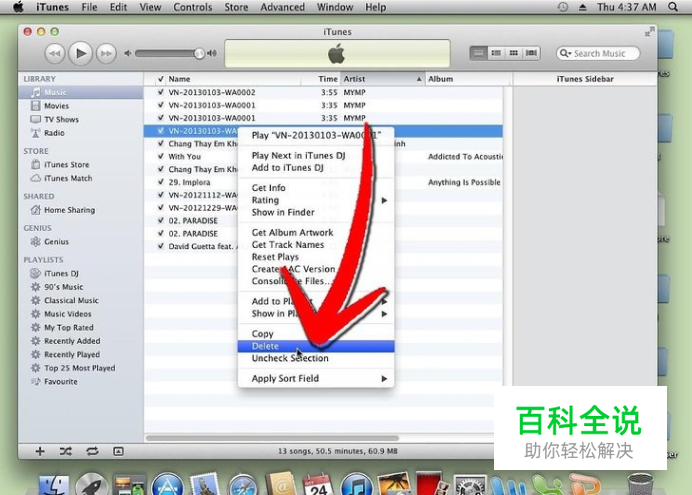Image resolution: width=692 pixels, height=495 pixels.
Task: Sort by the Time column header
Action: point(320,79)
